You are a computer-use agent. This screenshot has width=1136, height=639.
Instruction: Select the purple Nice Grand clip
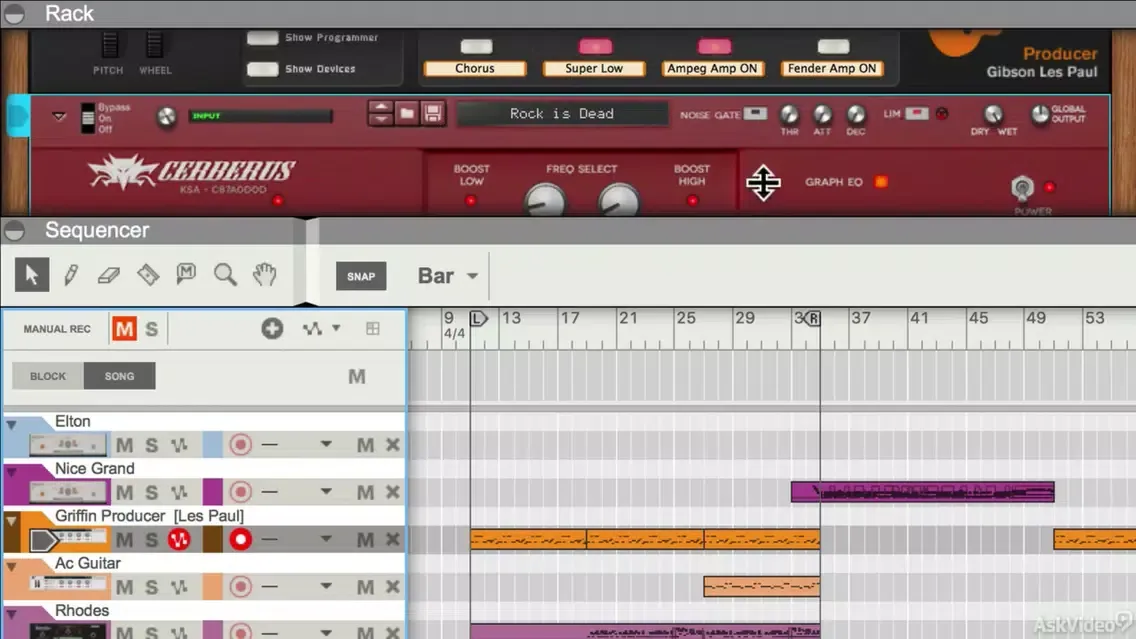(x=922, y=492)
